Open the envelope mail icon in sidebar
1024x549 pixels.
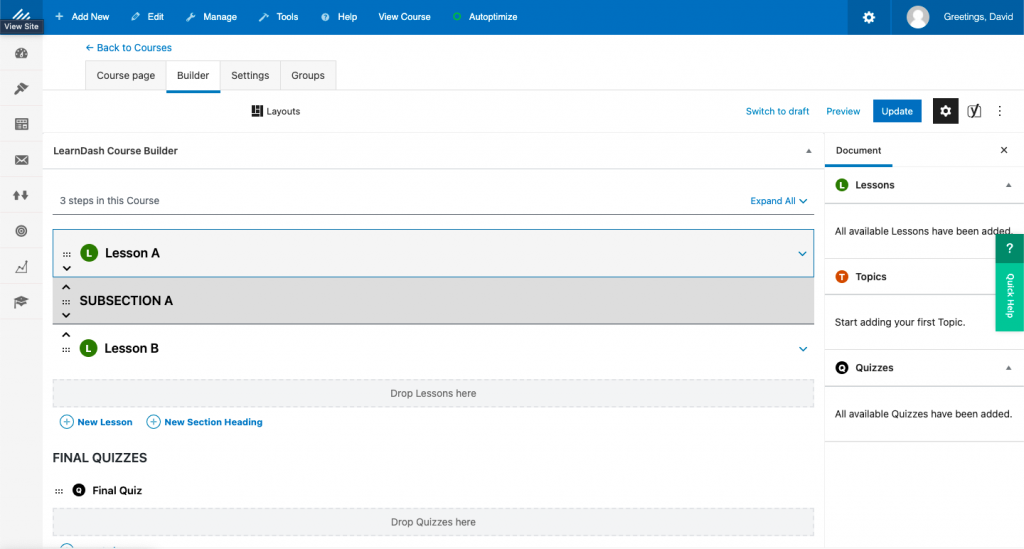click(x=21, y=160)
